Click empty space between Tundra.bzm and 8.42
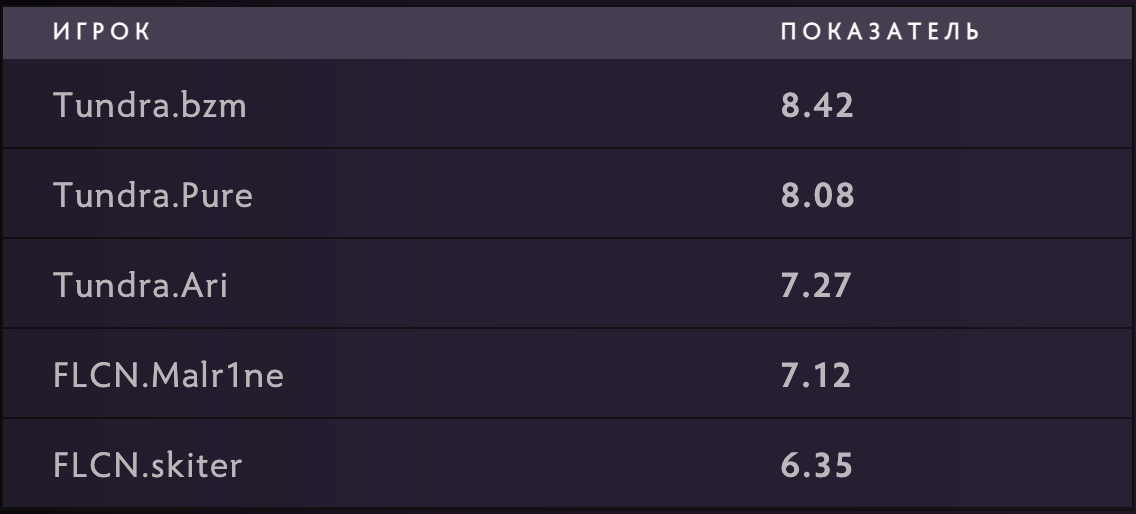The image size is (1136, 514). [512, 105]
